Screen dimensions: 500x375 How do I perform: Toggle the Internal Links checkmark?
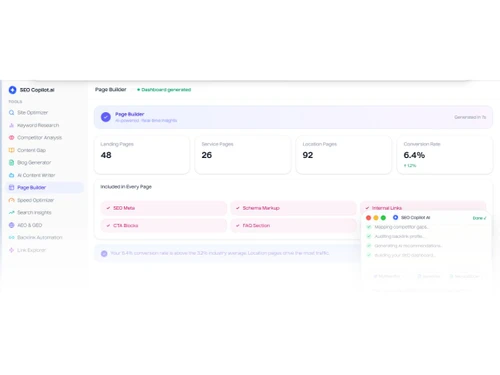coord(367,208)
